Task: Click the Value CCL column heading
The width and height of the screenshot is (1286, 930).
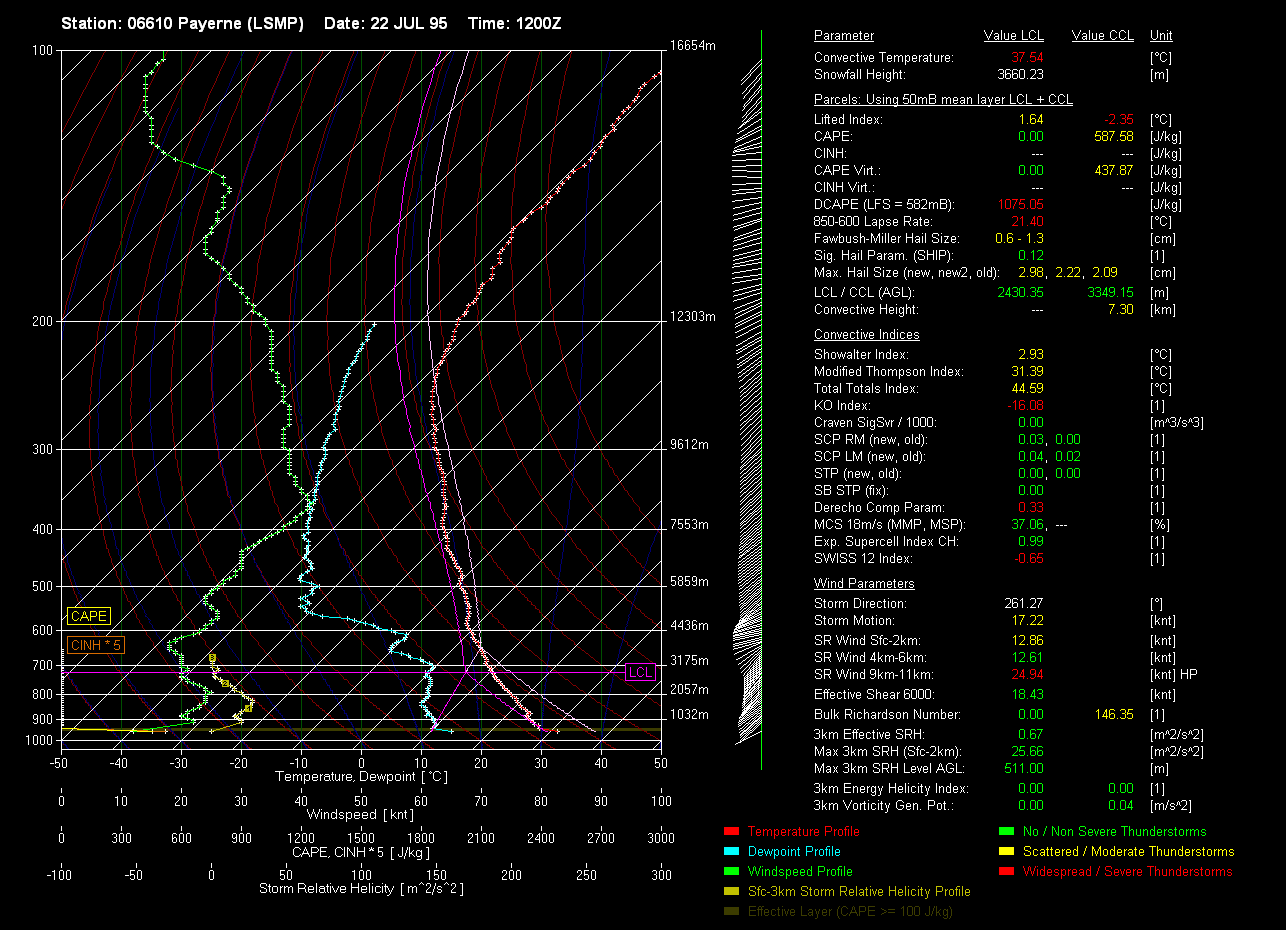Action: pyautogui.click(x=1102, y=36)
